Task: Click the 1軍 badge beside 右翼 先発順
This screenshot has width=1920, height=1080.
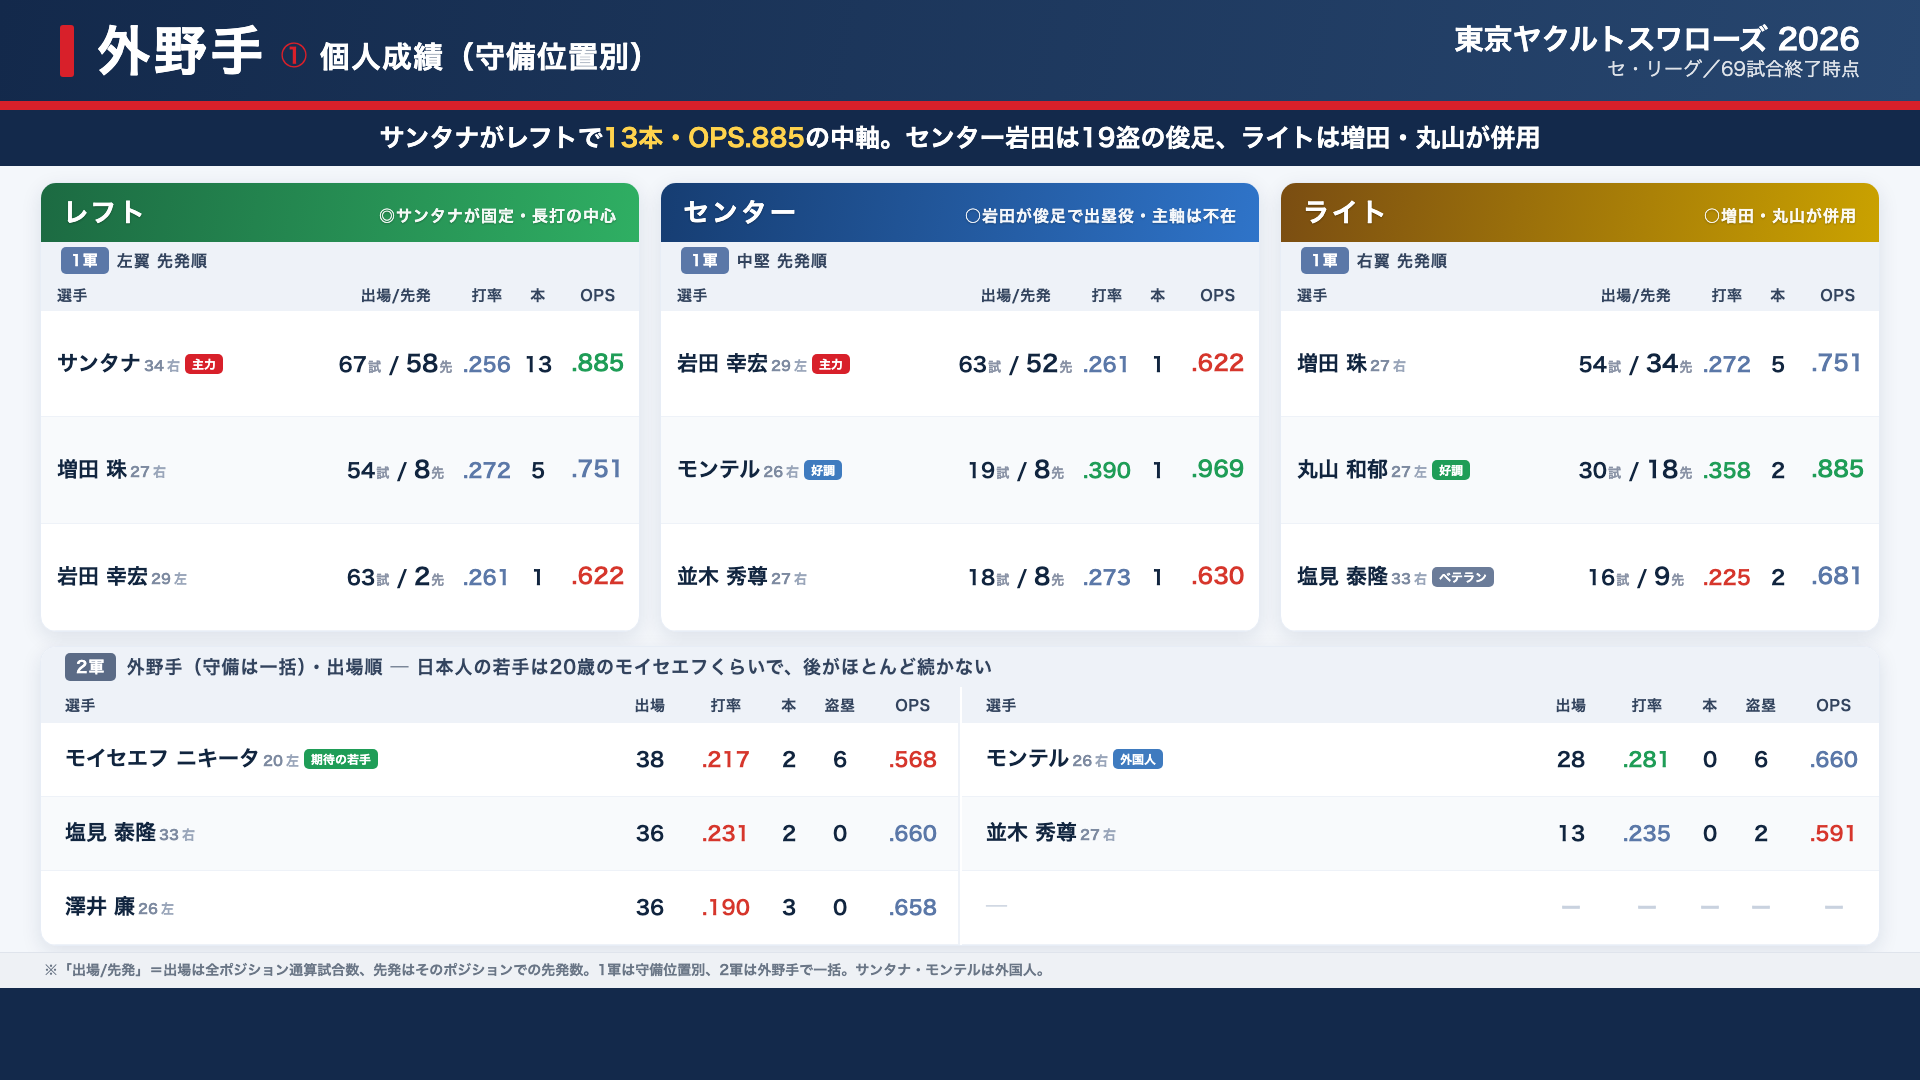Action: [1325, 261]
